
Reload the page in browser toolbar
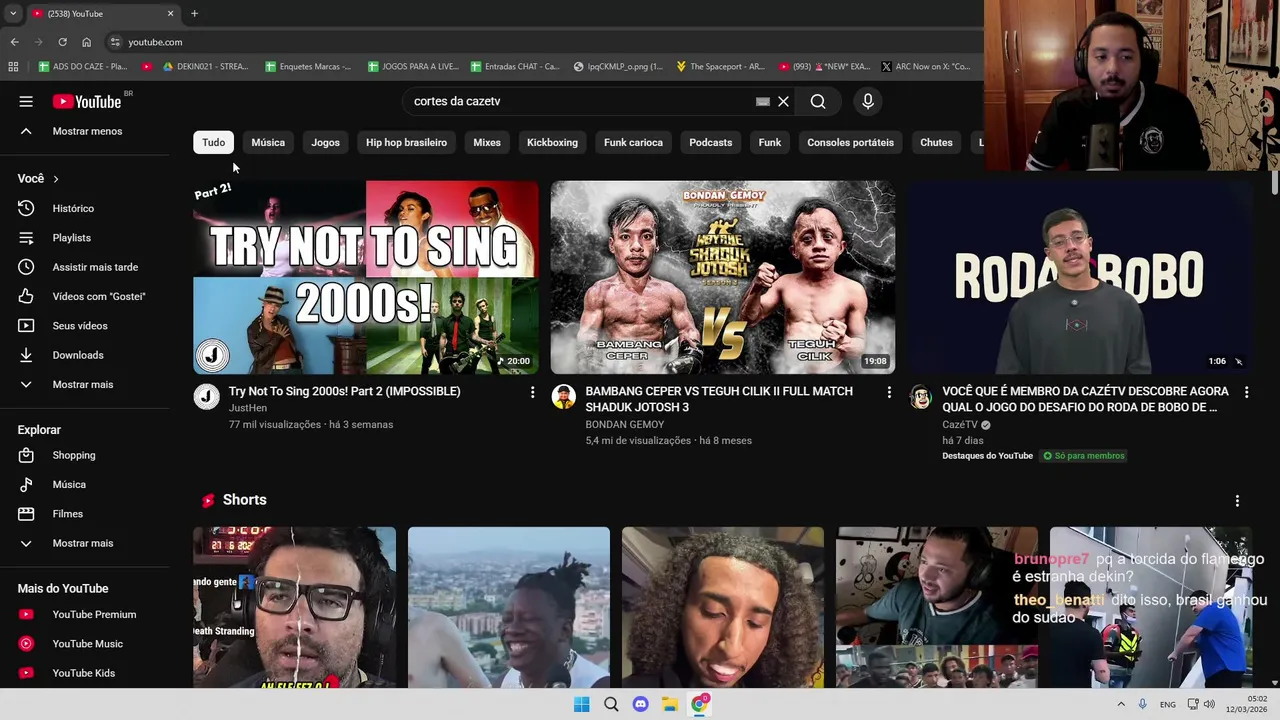[x=62, y=42]
